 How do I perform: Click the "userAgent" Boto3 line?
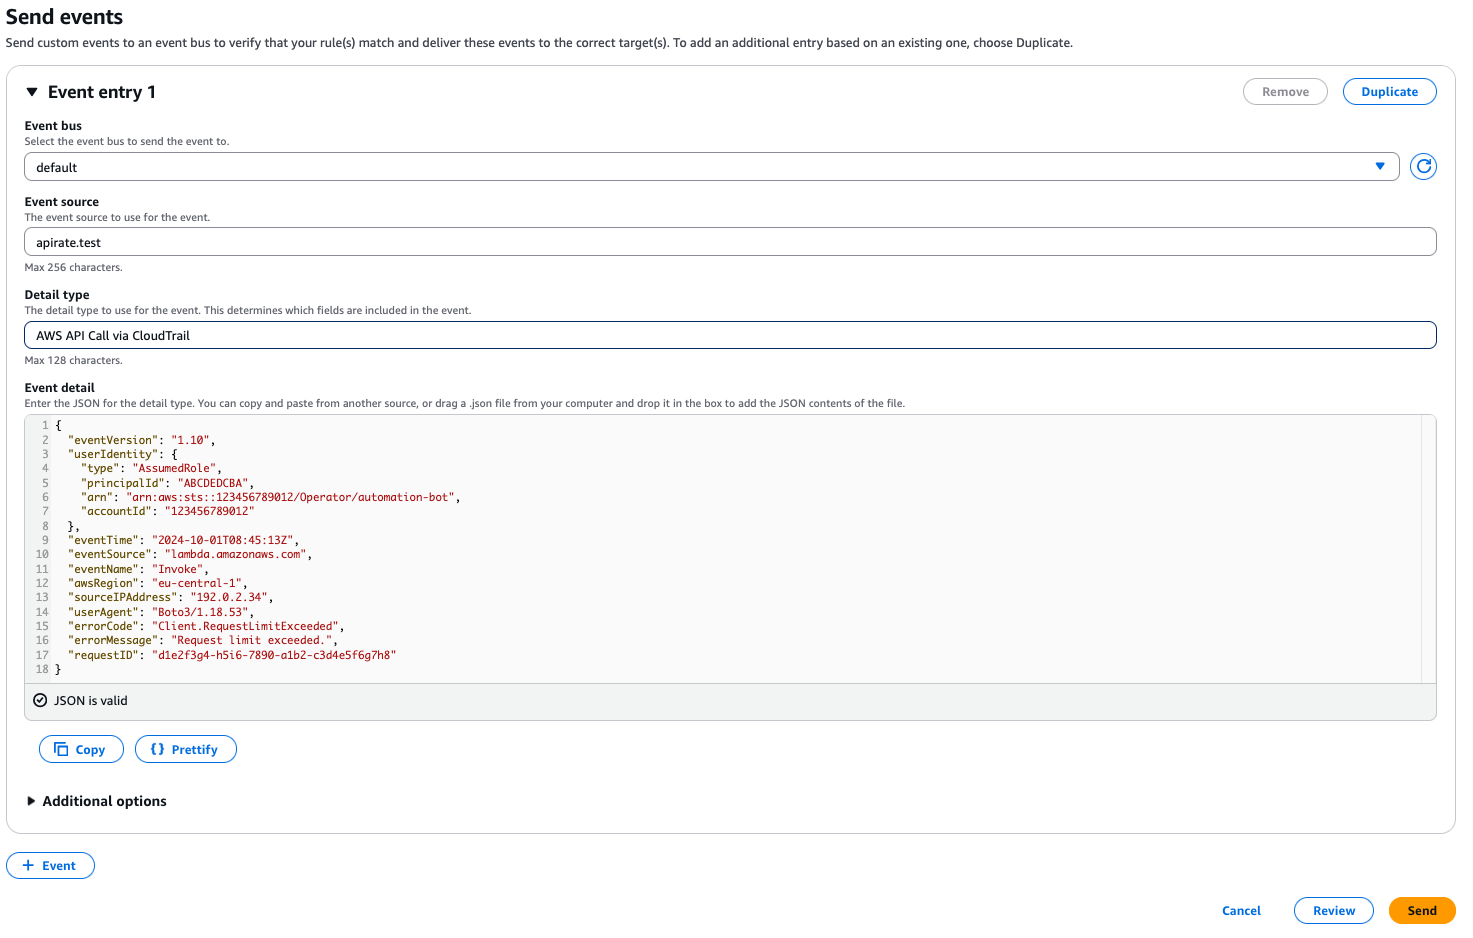pyautogui.click(x=161, y=612)
